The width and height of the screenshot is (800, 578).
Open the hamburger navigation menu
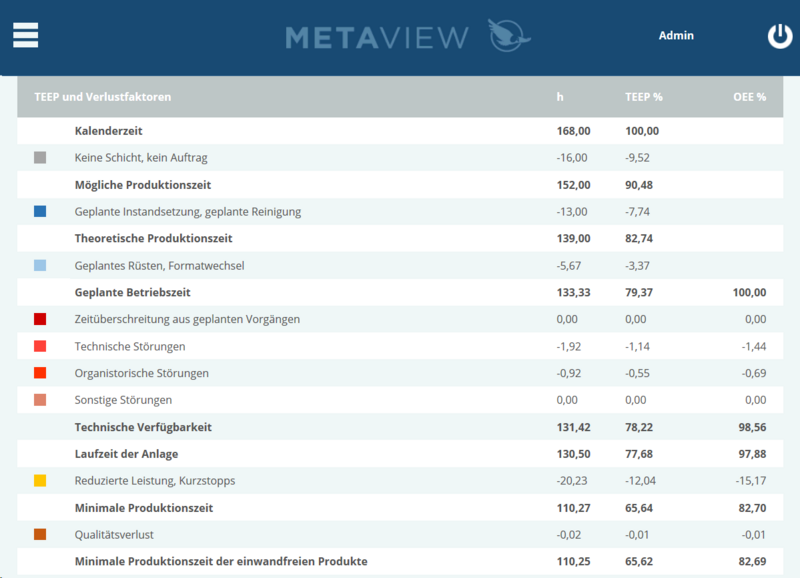tap(24, 34)
